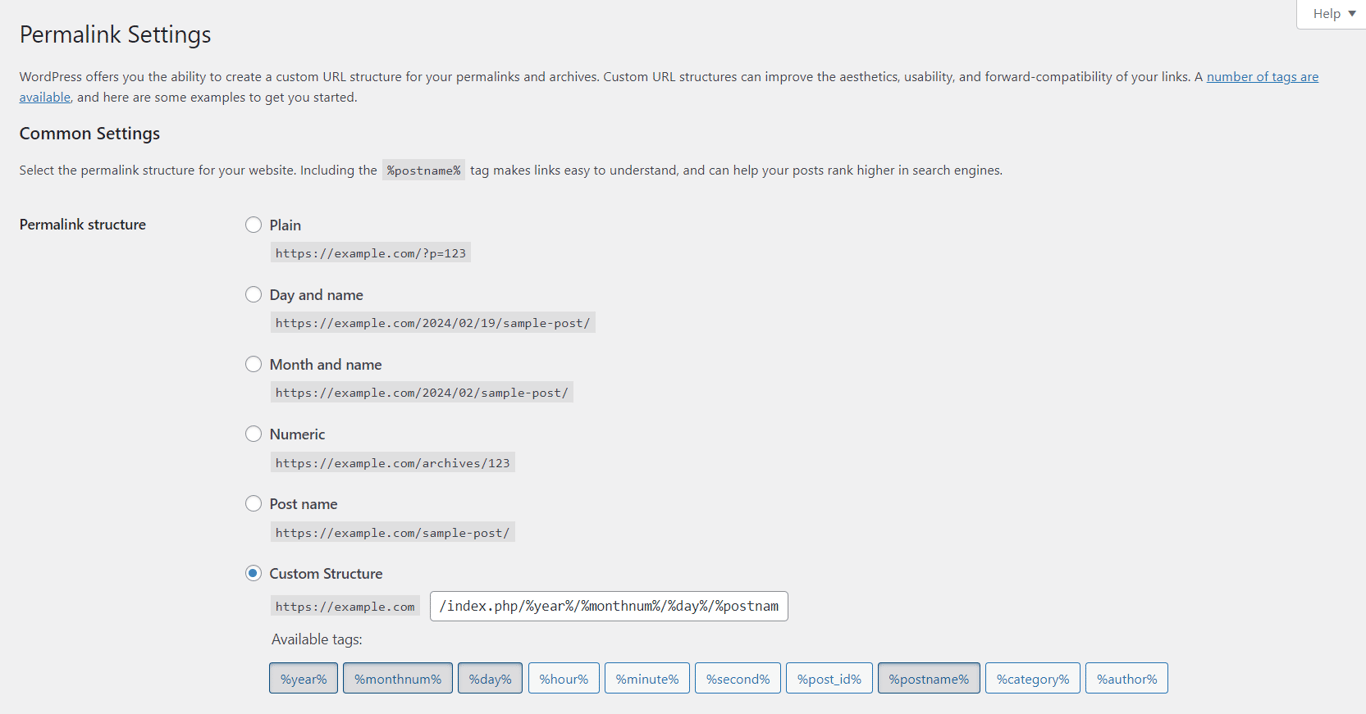The width and height of the screenshot is (1366, 714).
Task: Insert the %hour% tag
Action: (x=563, y=677)
